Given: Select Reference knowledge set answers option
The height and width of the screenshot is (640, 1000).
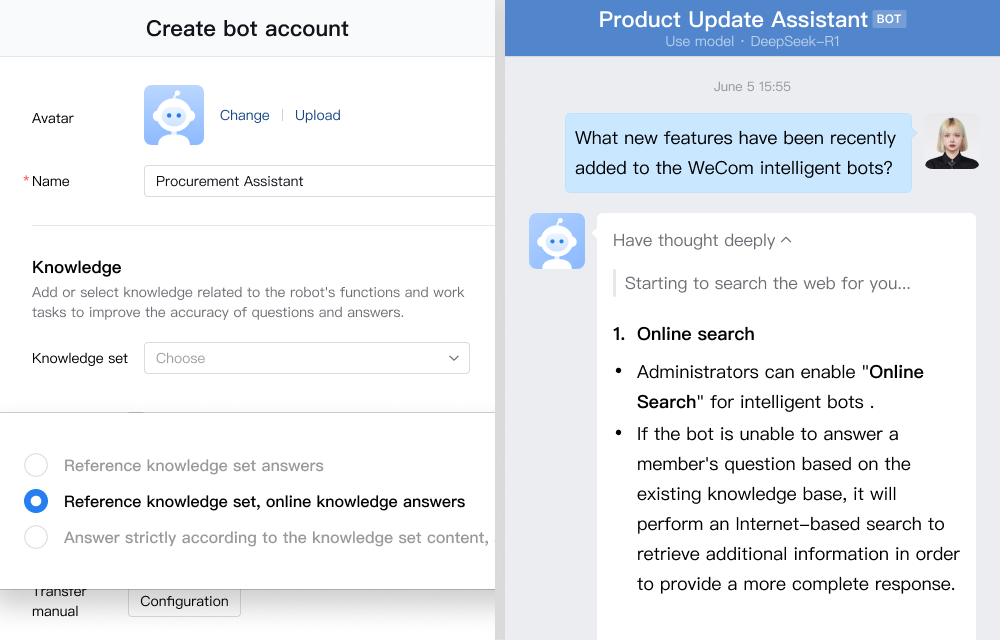Looking at the screenshot, I should [x=36, y=465].
